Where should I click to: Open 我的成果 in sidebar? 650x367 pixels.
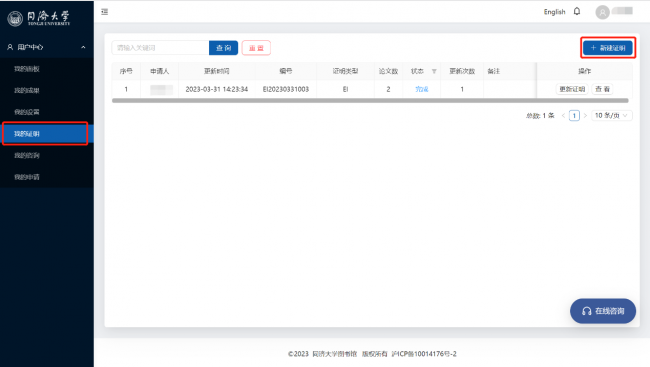click(27, 90)
